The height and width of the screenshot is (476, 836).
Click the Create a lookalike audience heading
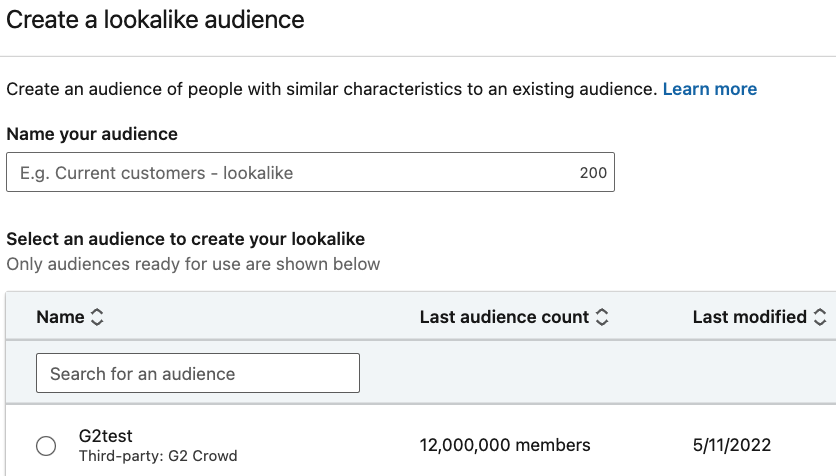pyautogui.click(x=155, y=20)
